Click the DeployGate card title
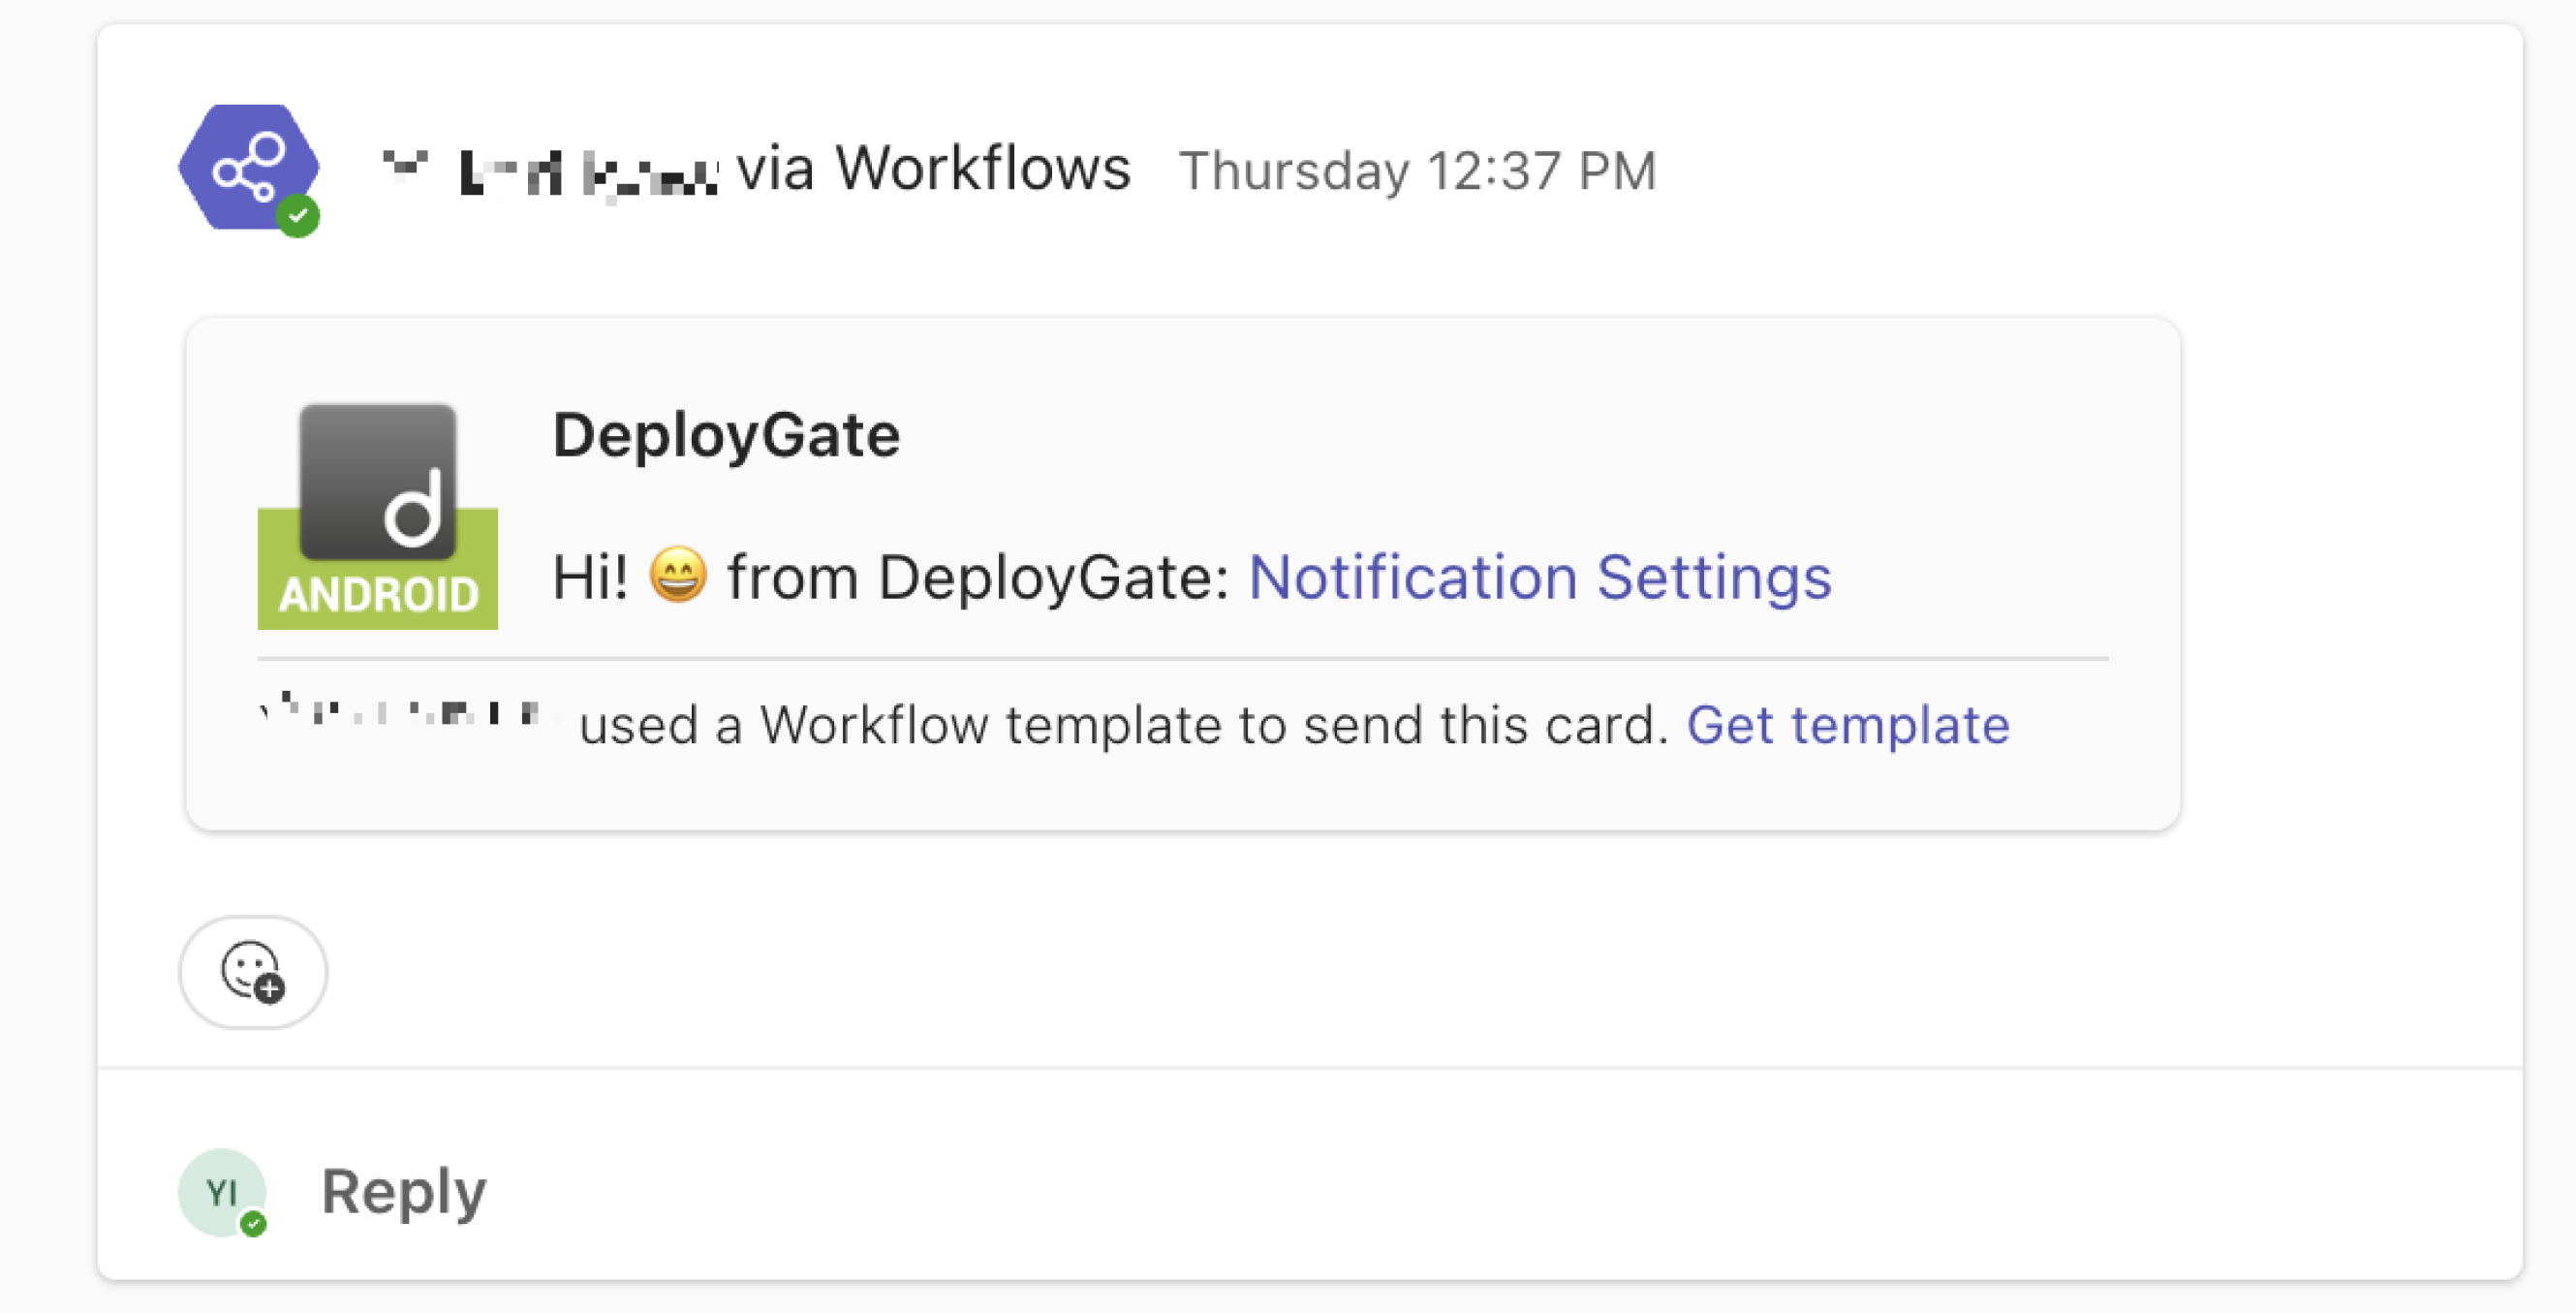2576x1313 pixels. [726, 433]
